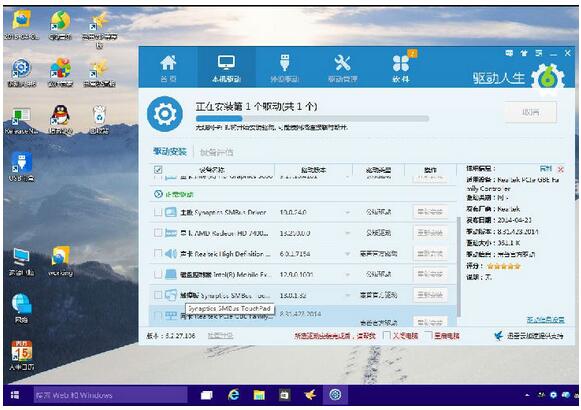Click the blue link beside details panel red X
The height and width of the screenshot is (410, 581).
(x=546, y=169)
